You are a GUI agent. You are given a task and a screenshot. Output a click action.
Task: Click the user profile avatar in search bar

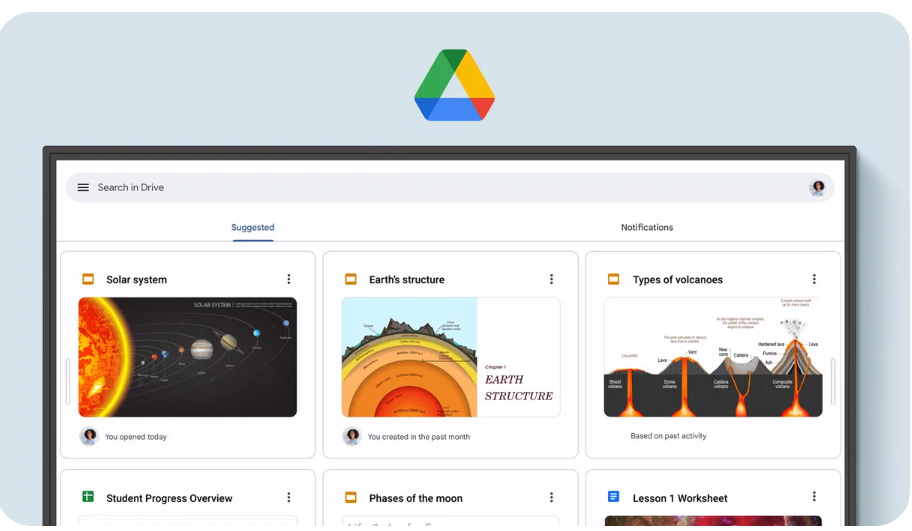[x=817, y=188]
